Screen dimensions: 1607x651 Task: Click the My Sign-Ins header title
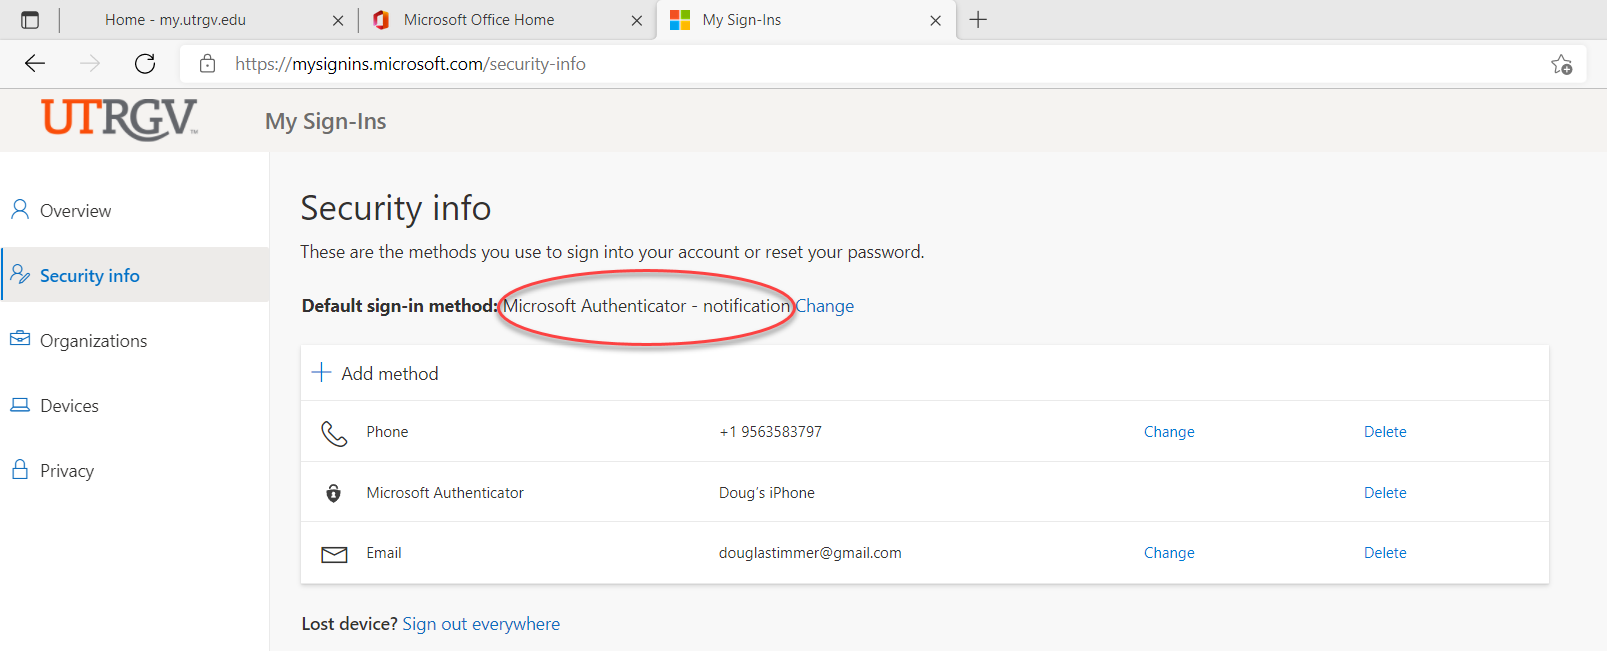pyautogui.click(x=326, y=121)
